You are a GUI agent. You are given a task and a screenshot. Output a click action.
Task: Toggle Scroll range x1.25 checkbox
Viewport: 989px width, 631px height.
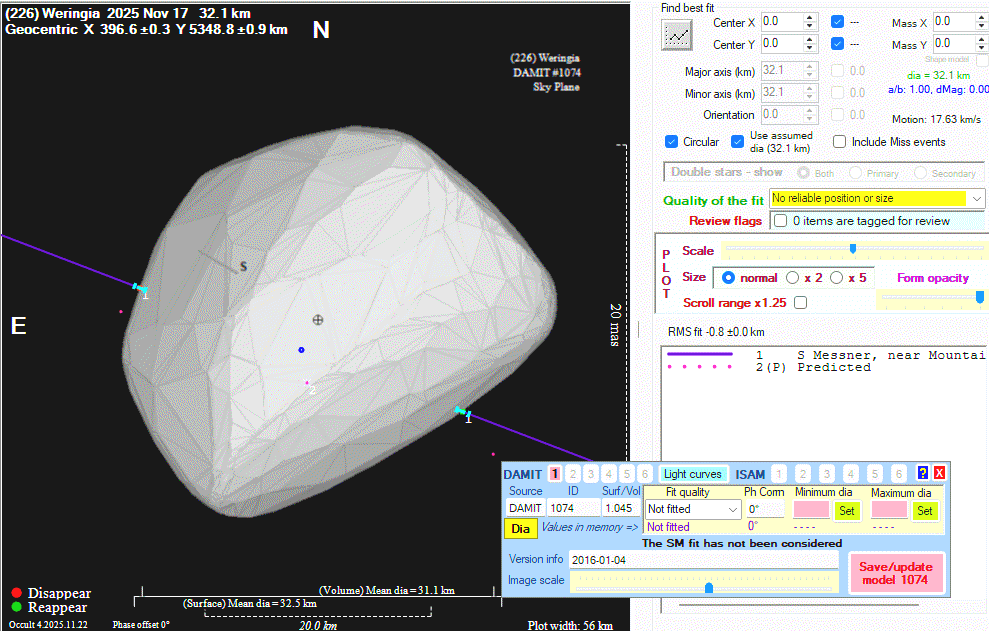800,302
